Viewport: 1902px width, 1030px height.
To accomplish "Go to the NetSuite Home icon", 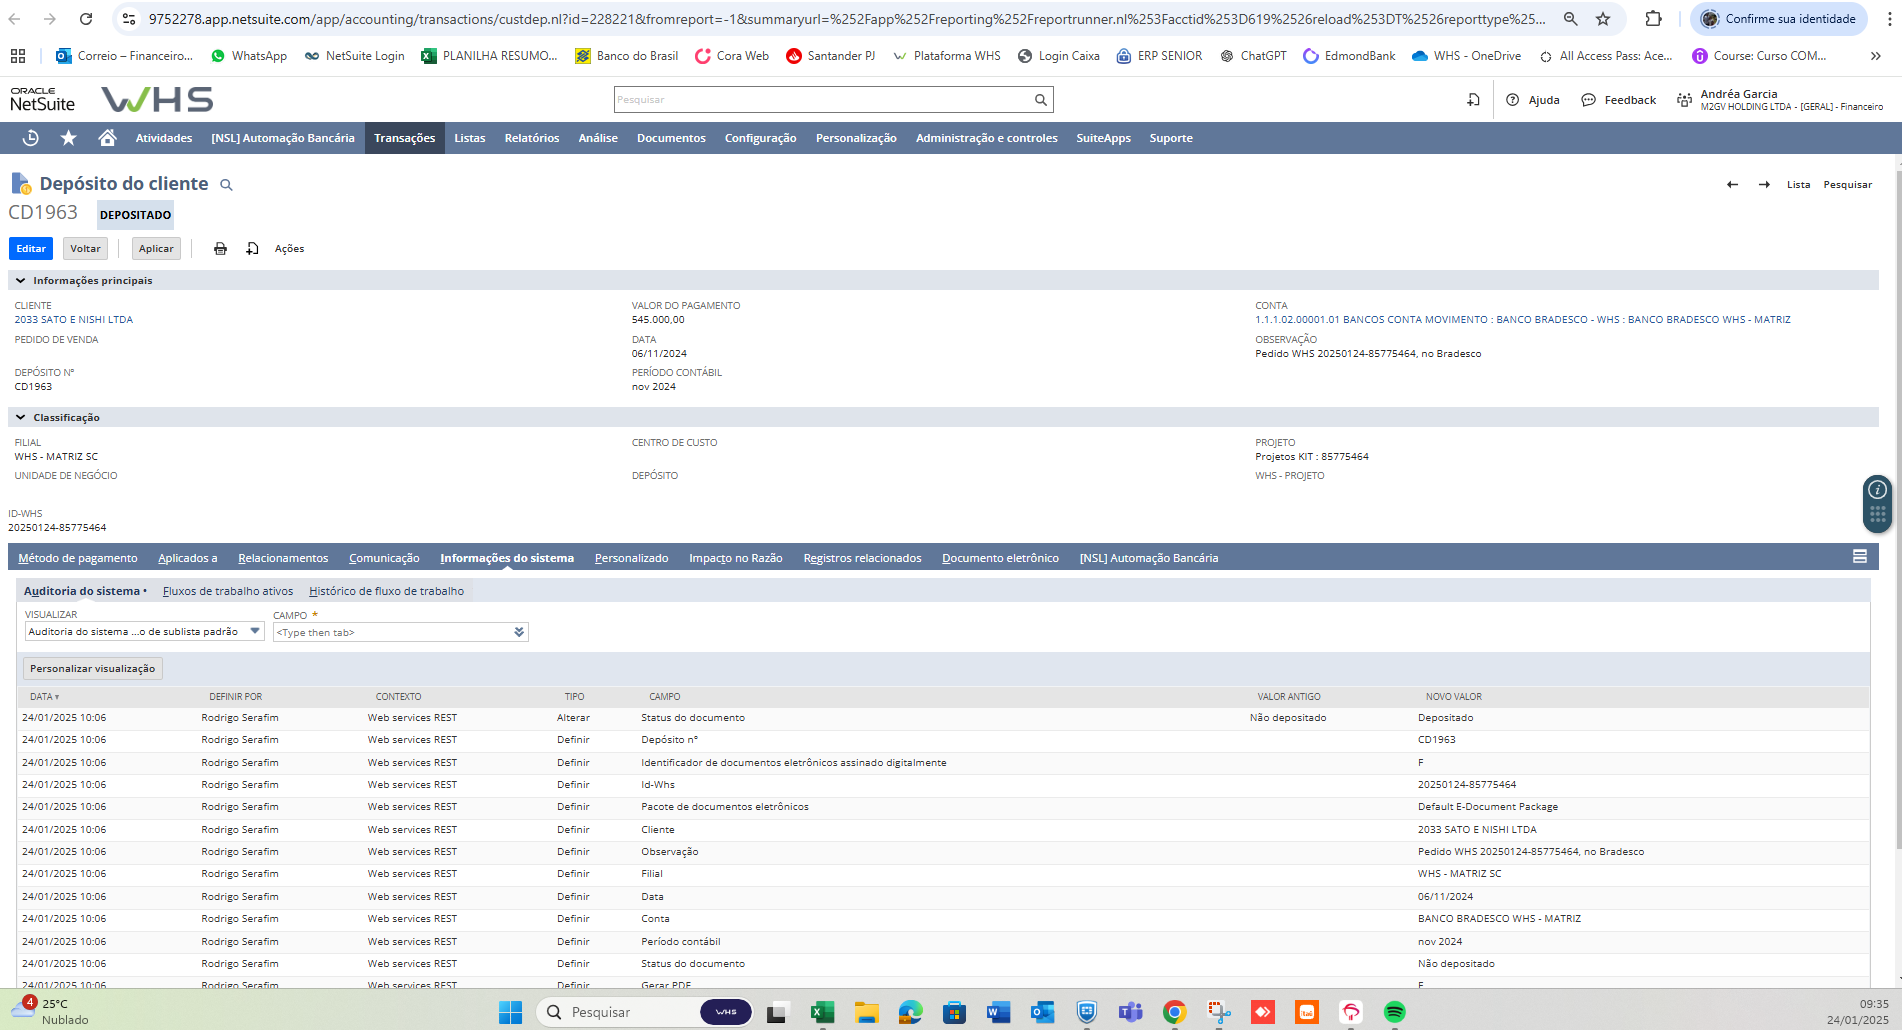I will tap(107, 138).
